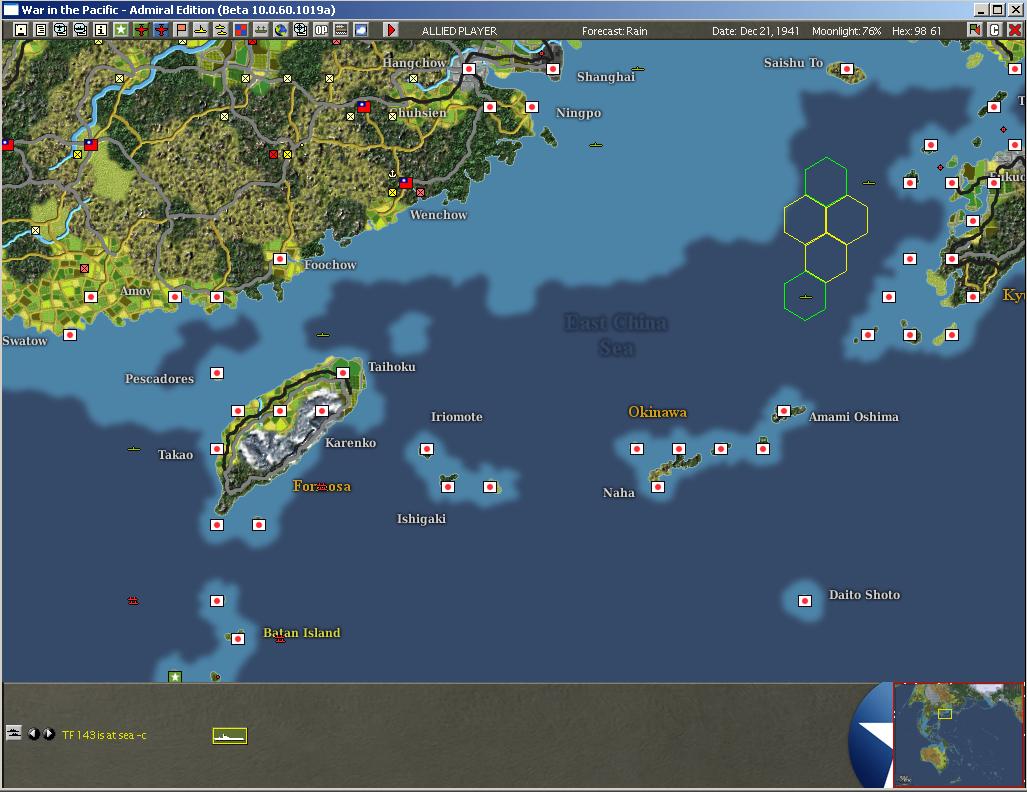
Task: Click the 'Moonlight: 76%' status text
Action: [x=846, y=31]
